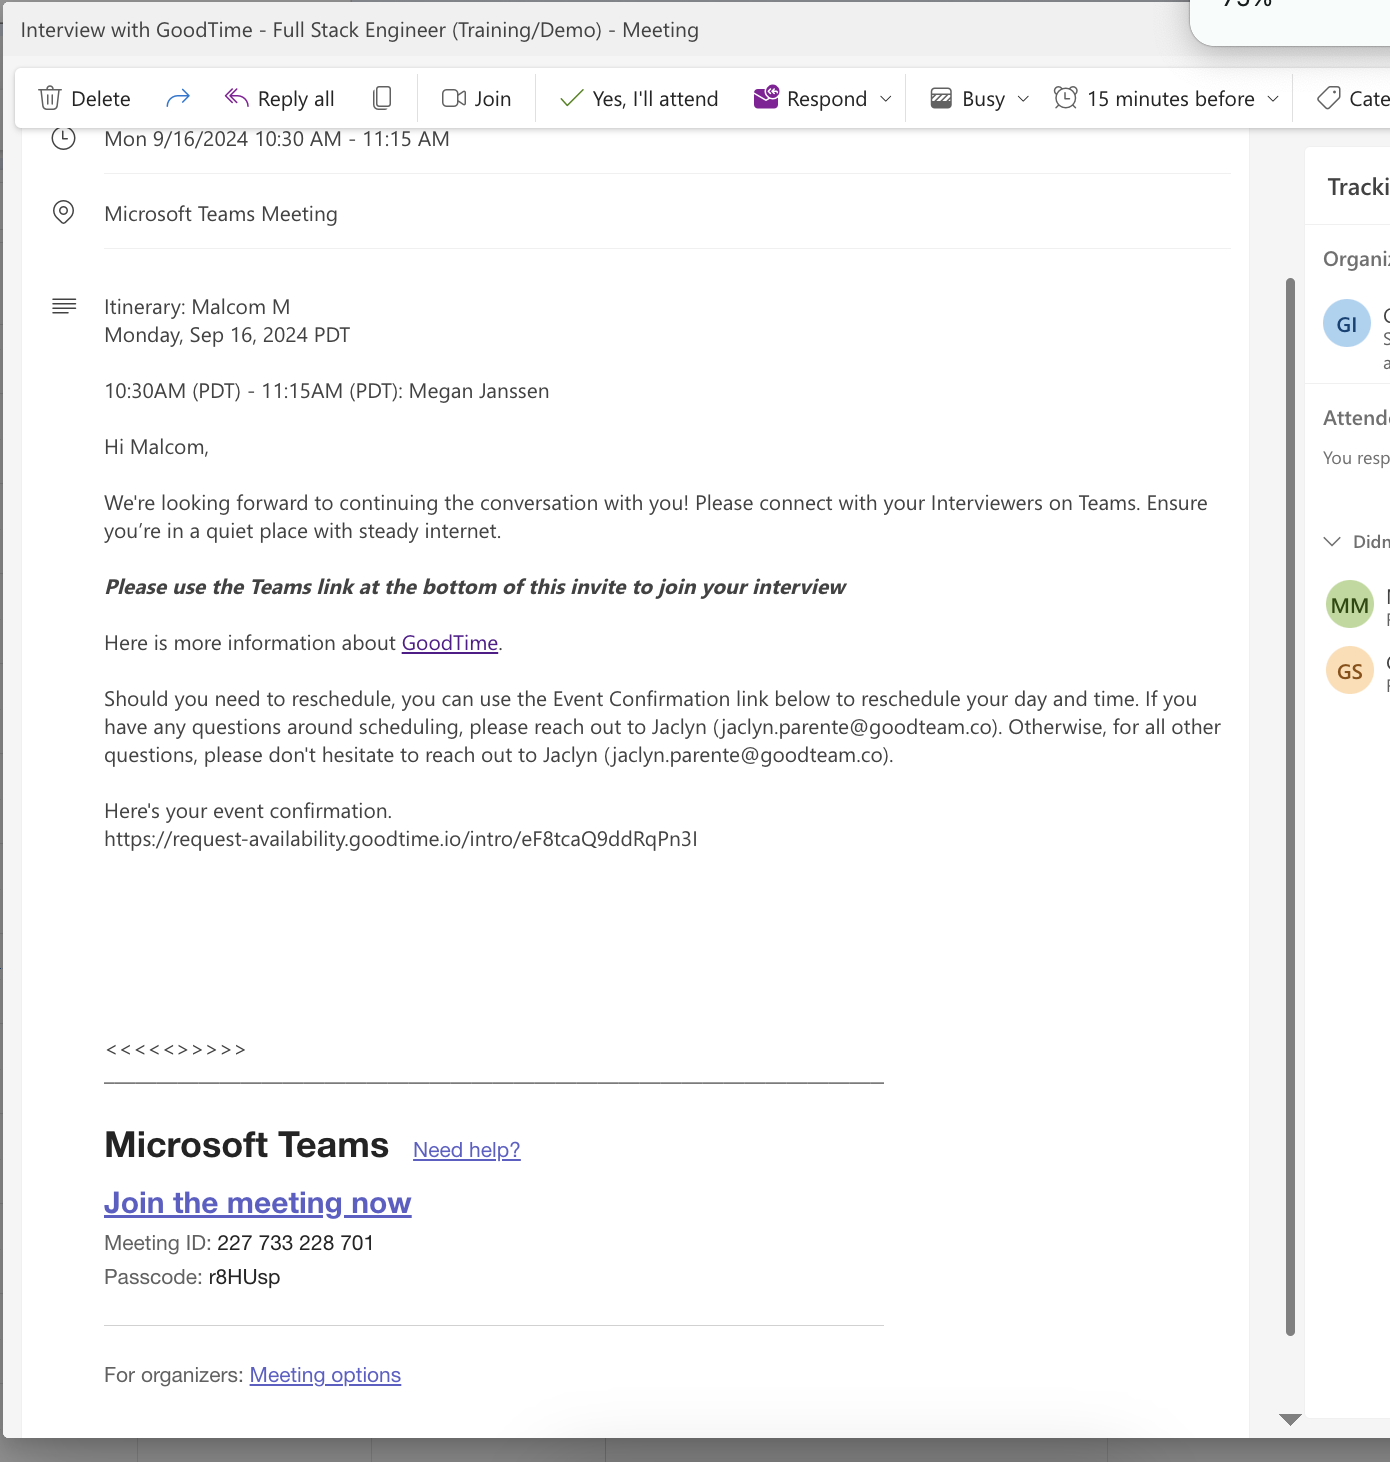Click the Reply all button

(279, 98)
